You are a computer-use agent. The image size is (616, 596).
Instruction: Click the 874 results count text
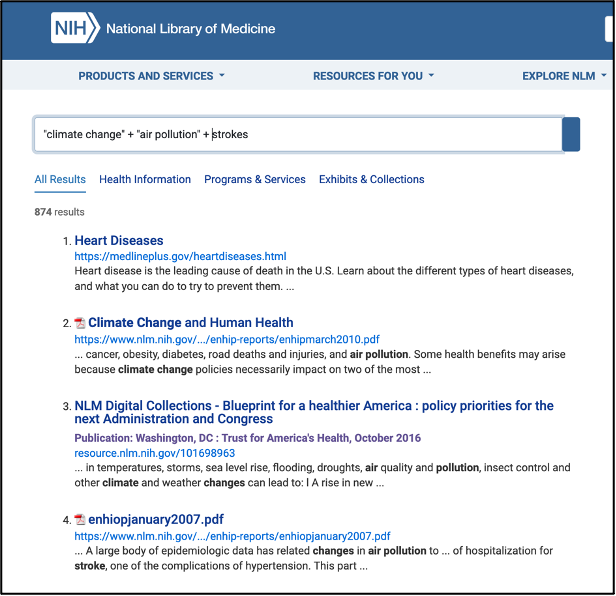coord(59,212)
